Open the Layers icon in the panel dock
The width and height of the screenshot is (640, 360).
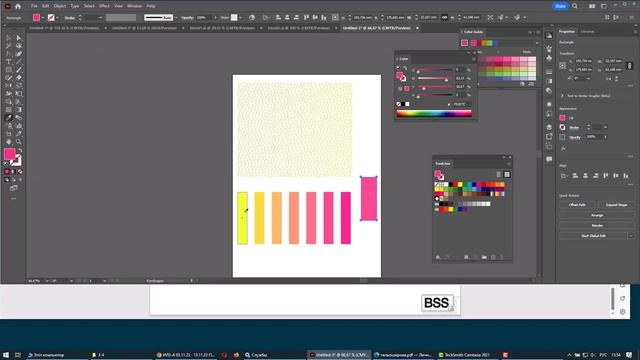[x=549, y=127]
